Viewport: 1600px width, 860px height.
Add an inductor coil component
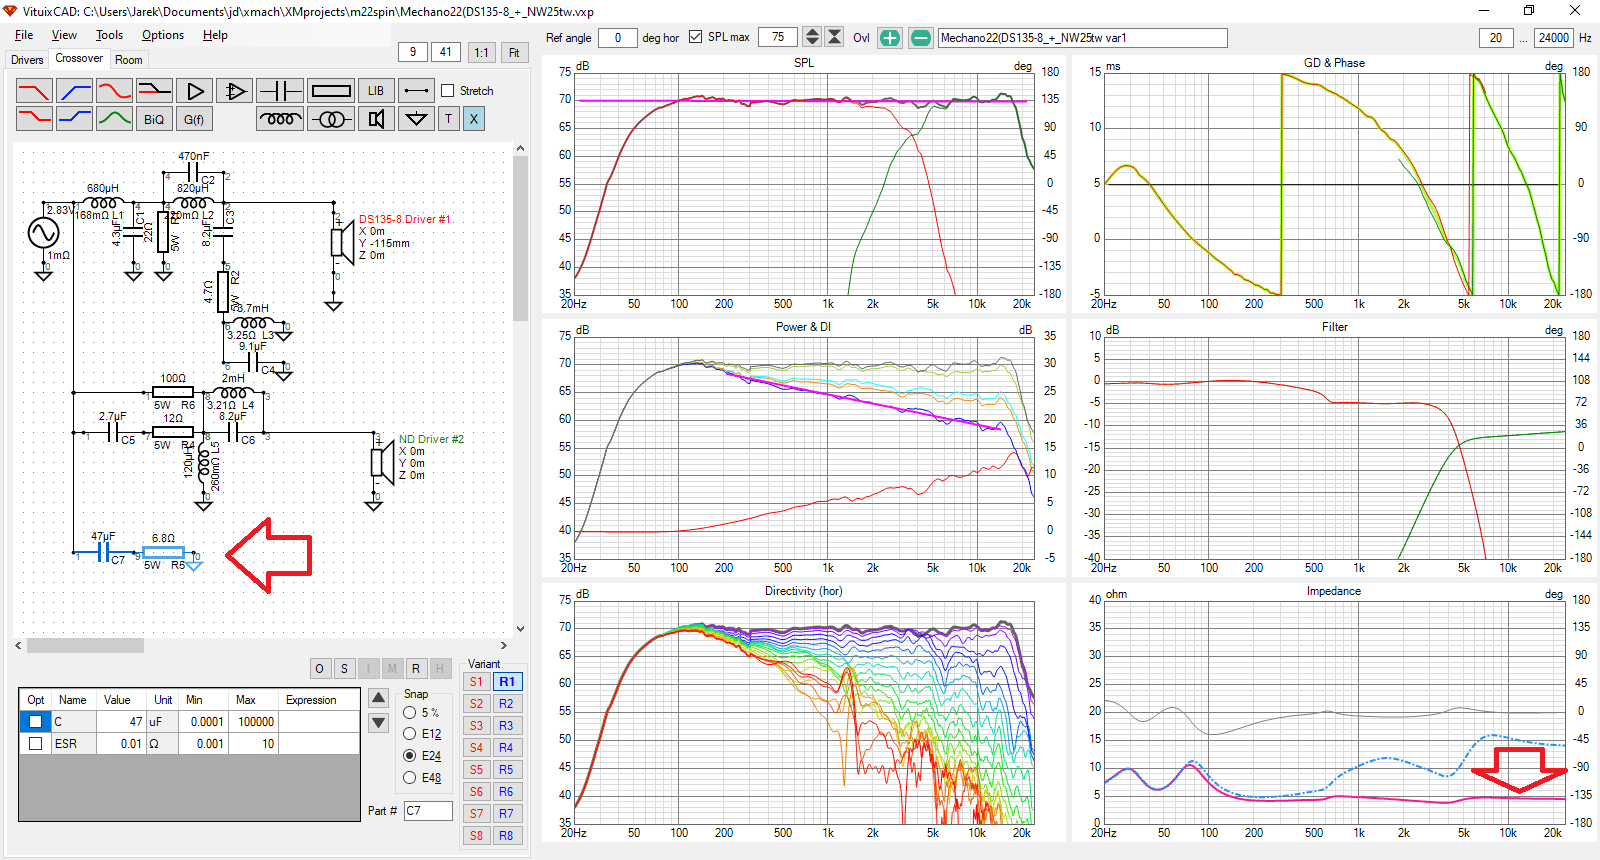[x=280, y=119]
